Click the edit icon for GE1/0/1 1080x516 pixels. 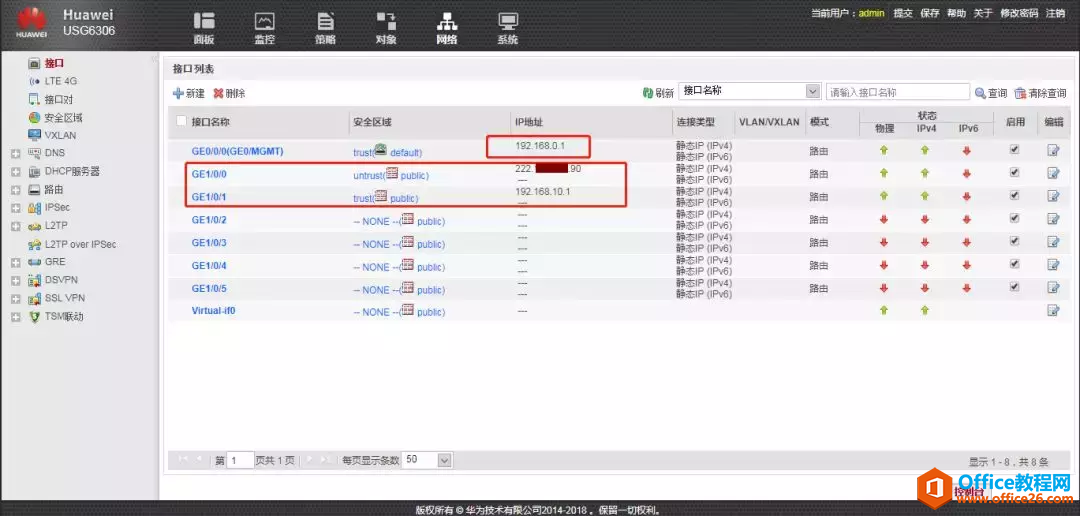tap(1053, 196)
